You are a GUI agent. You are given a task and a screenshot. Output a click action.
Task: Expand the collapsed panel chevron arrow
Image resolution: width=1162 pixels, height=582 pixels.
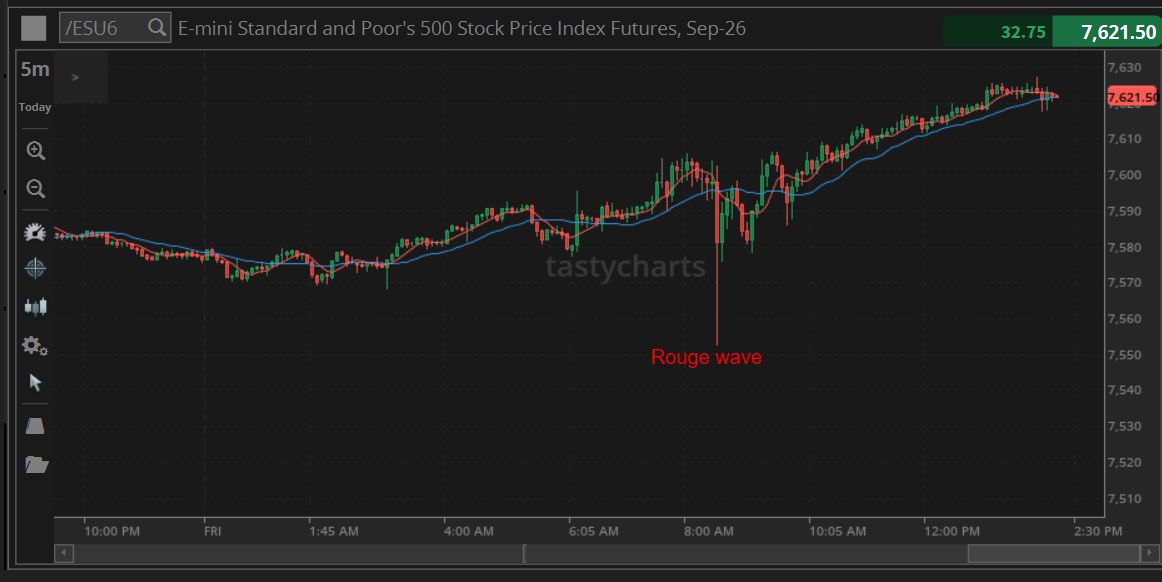pos(75,77)
